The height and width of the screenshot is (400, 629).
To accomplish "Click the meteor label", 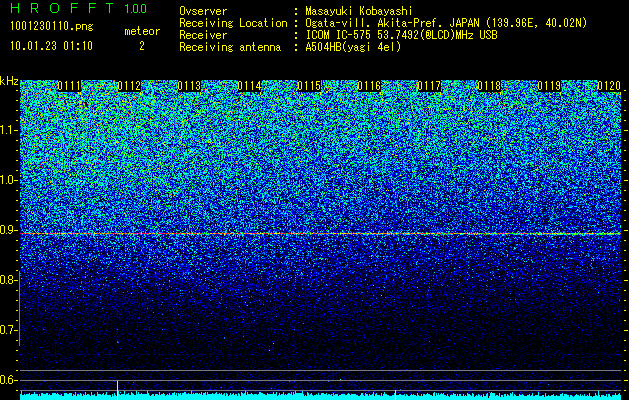I will 142,31.
